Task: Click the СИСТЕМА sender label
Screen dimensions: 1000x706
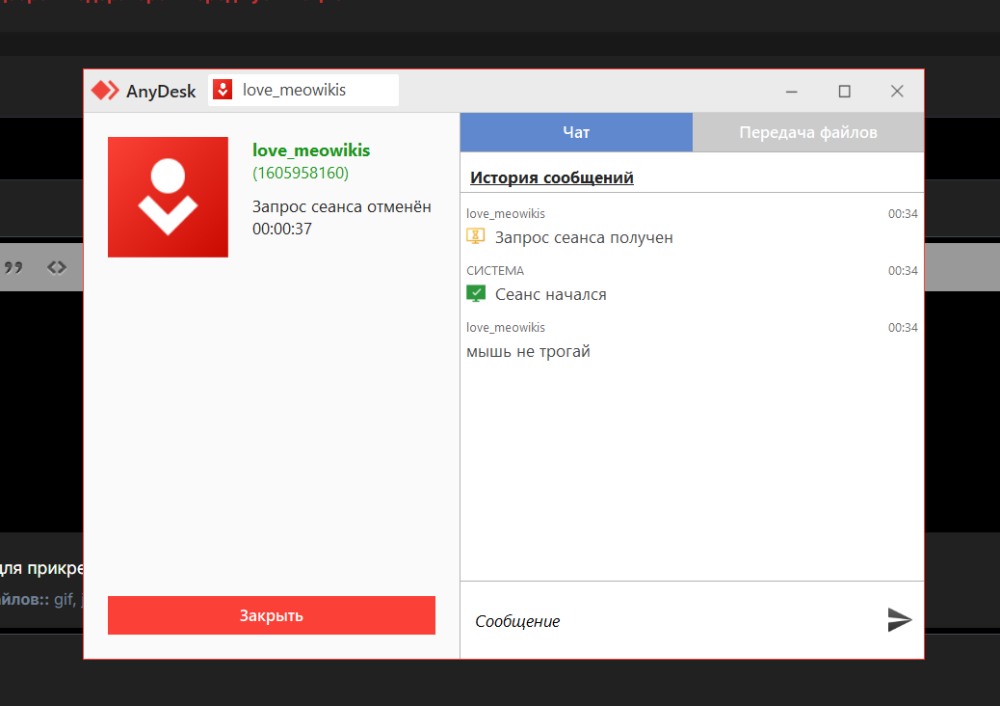Action: [495, 270]
